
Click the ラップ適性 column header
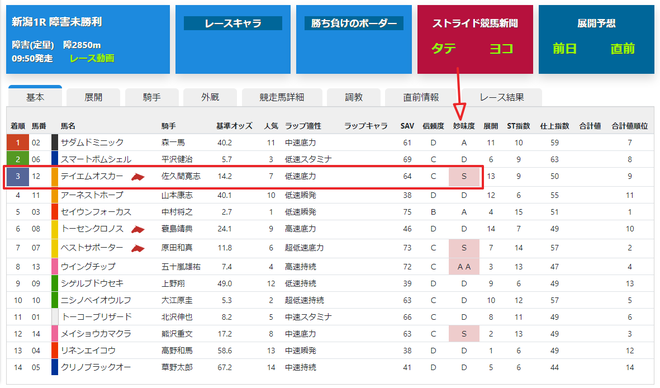[303, 126]
